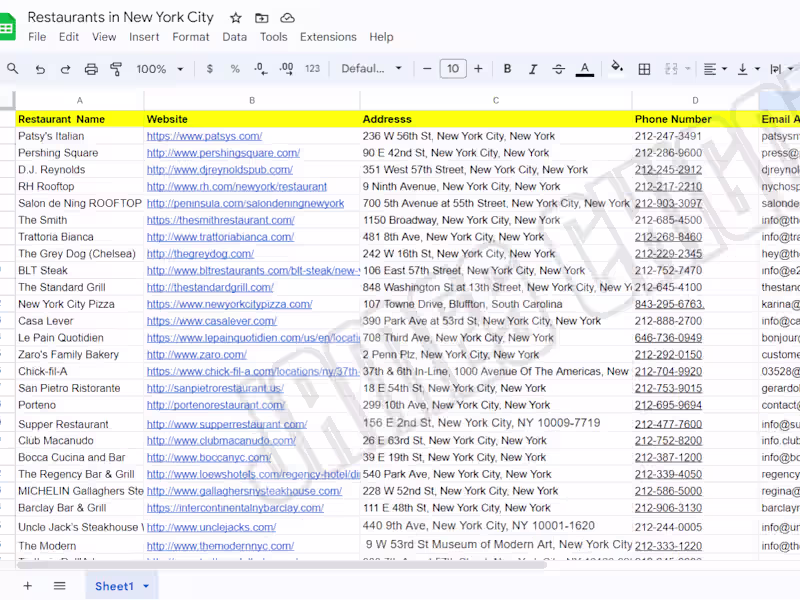
Task: Open the Extensions menu
Action: (328, 37)
